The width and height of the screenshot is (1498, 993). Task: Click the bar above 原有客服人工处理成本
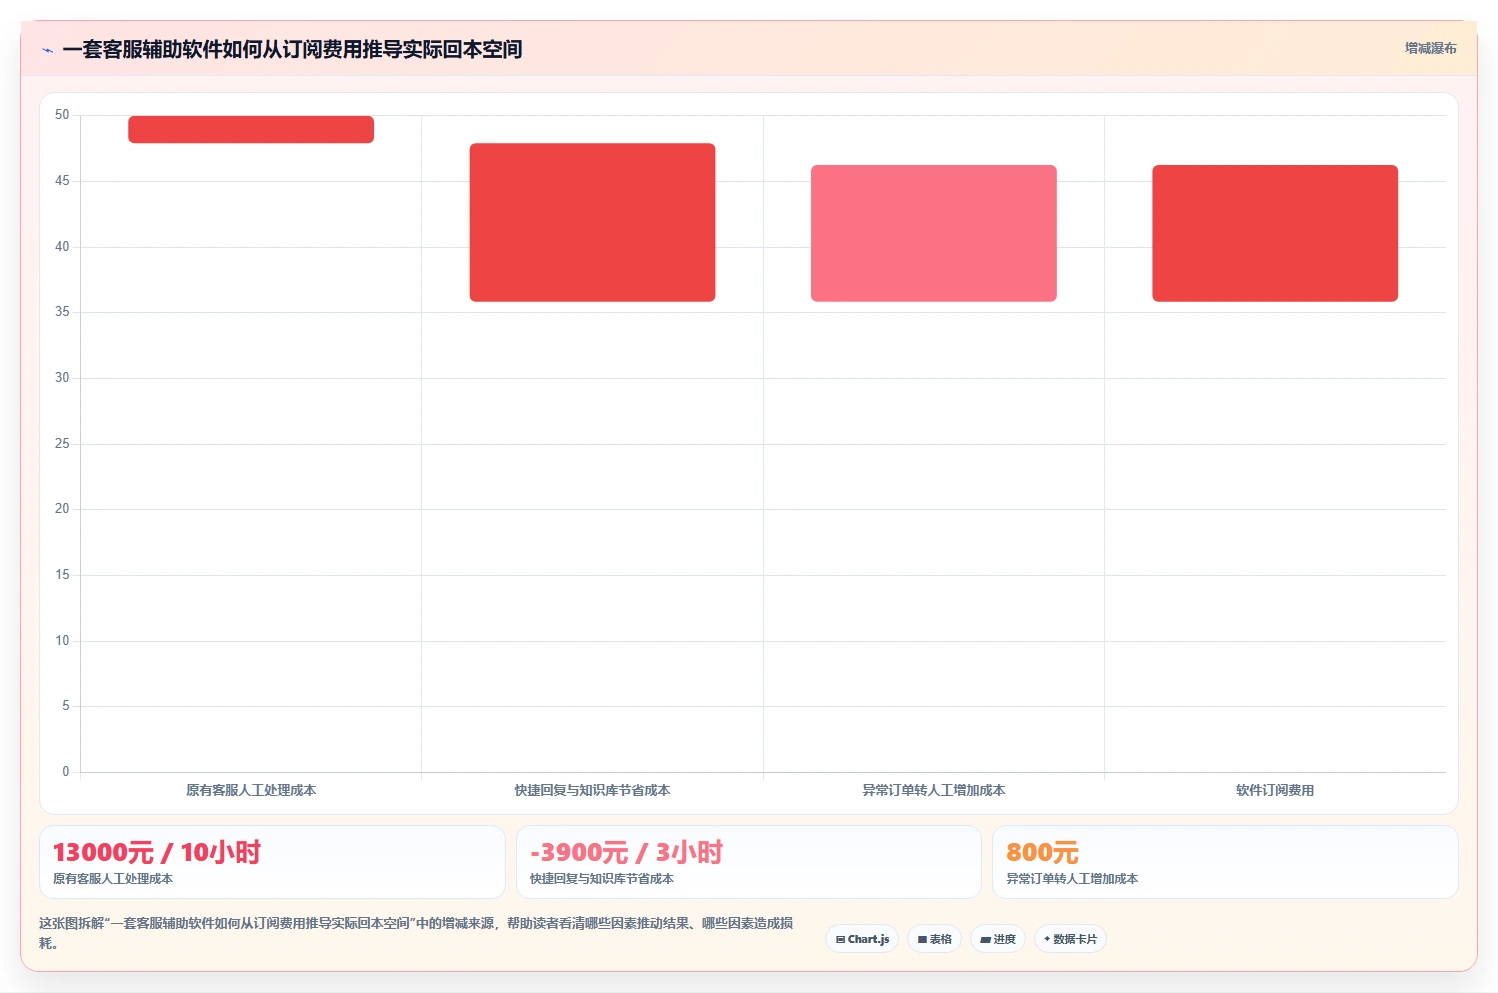251,129
